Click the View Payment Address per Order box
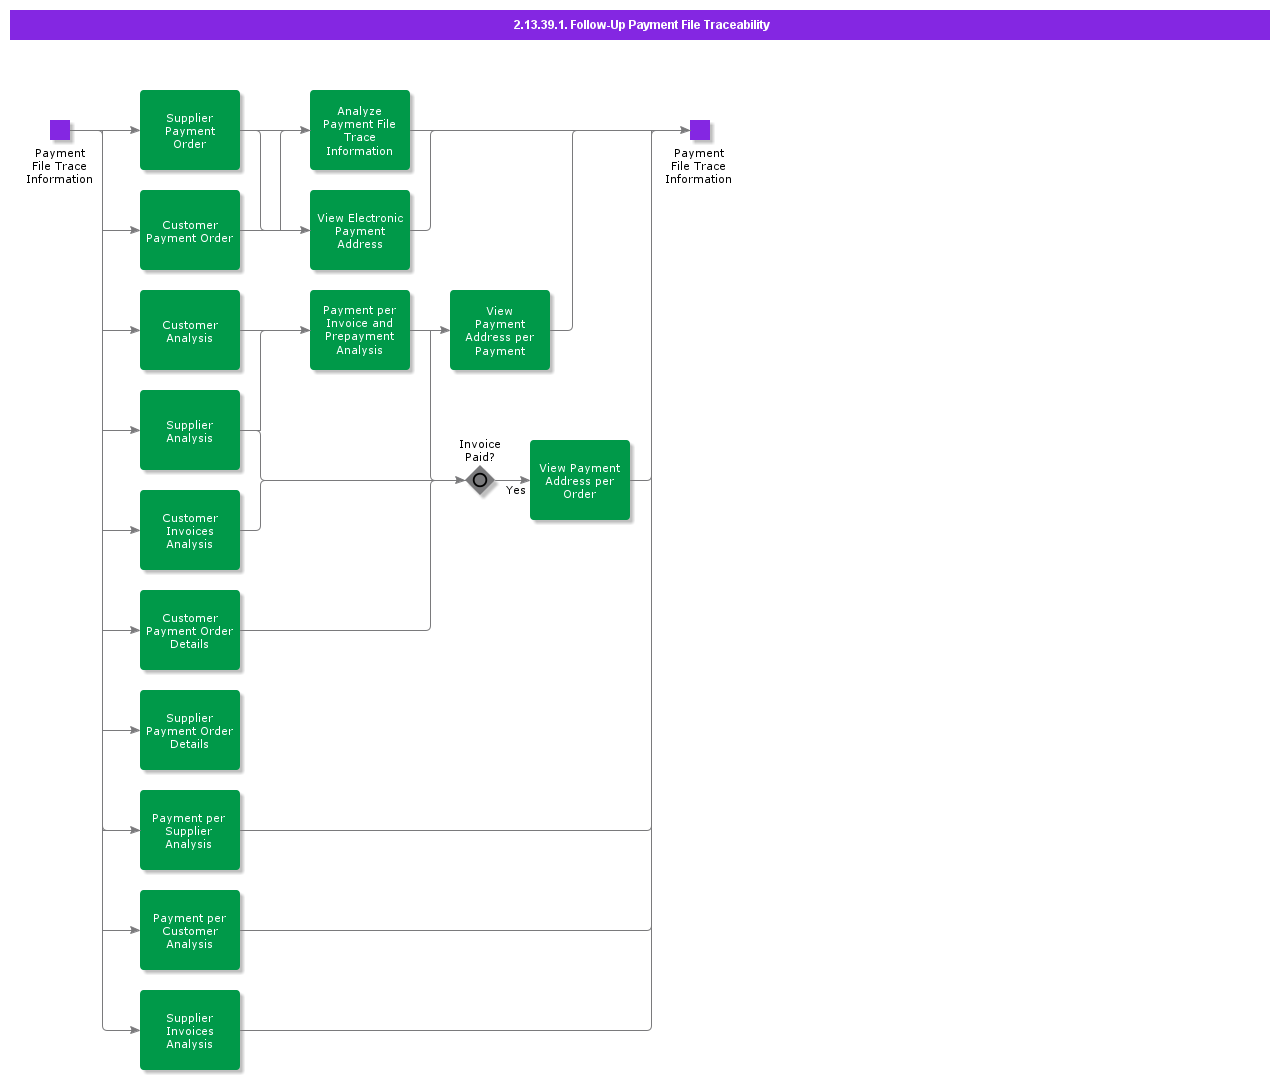The height and width of the screenshot is (1080, 1280). [x=580, y=480]
